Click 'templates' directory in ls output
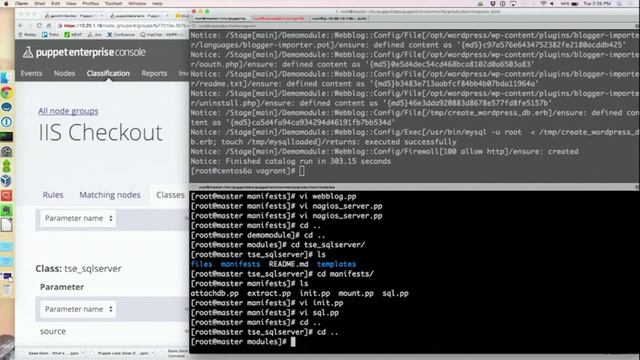Viewport: 640px width, 360px height. coord(336,264)
